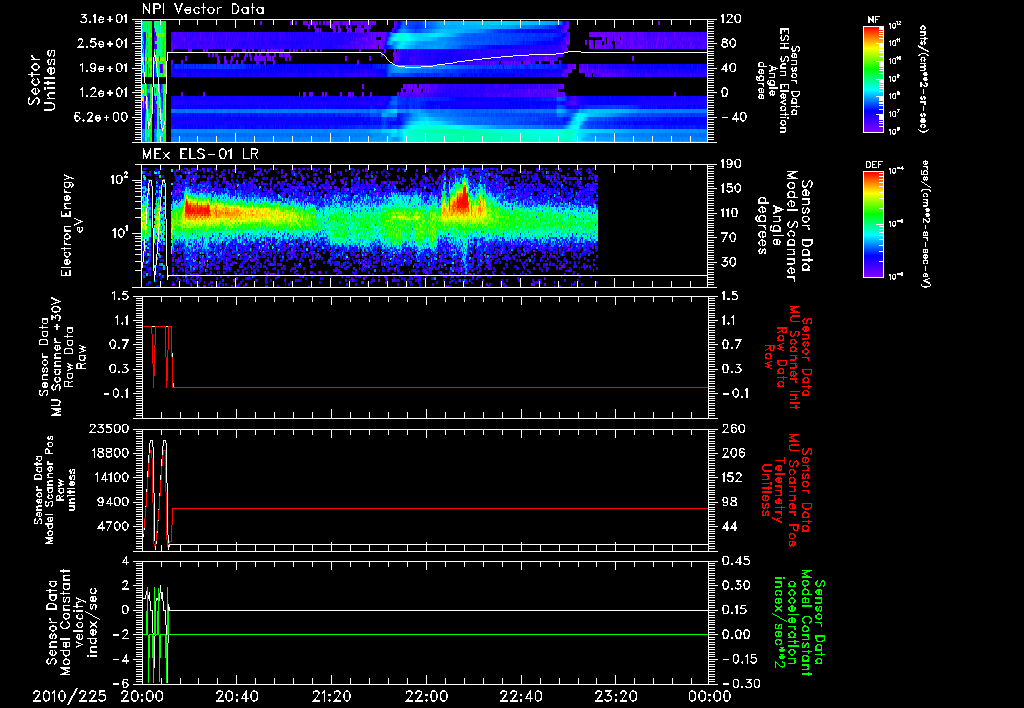
Task: Click the 22:00 time axis label
Action: point(426,696)
